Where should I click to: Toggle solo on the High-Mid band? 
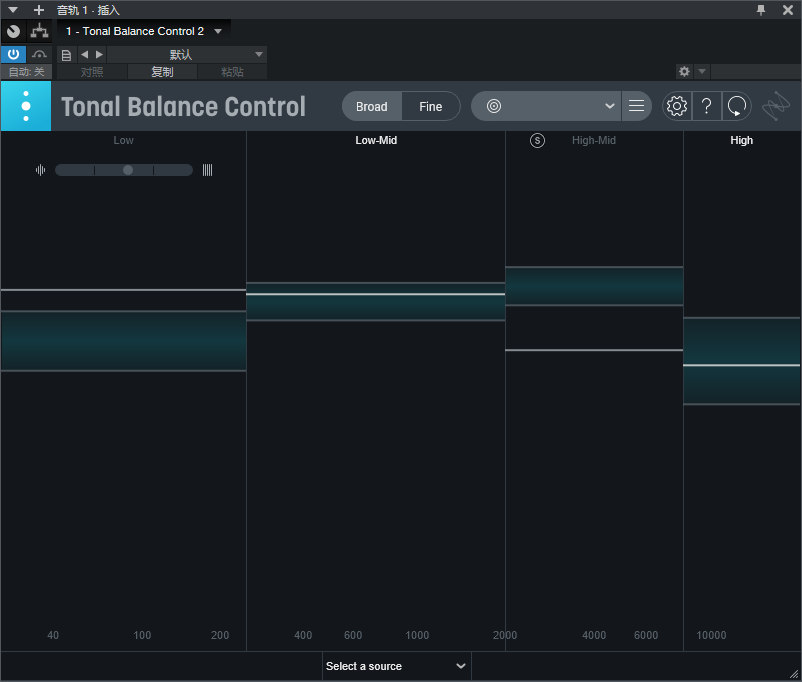tap(537, 140)
